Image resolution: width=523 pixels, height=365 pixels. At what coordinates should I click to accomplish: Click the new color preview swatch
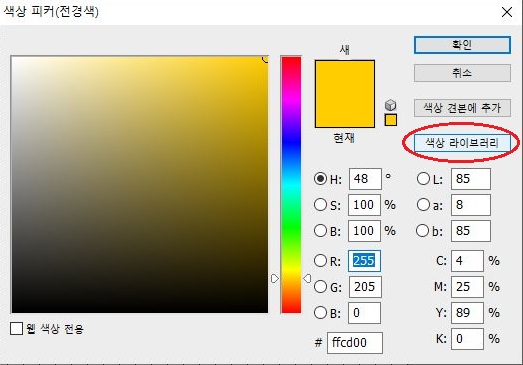345,77
